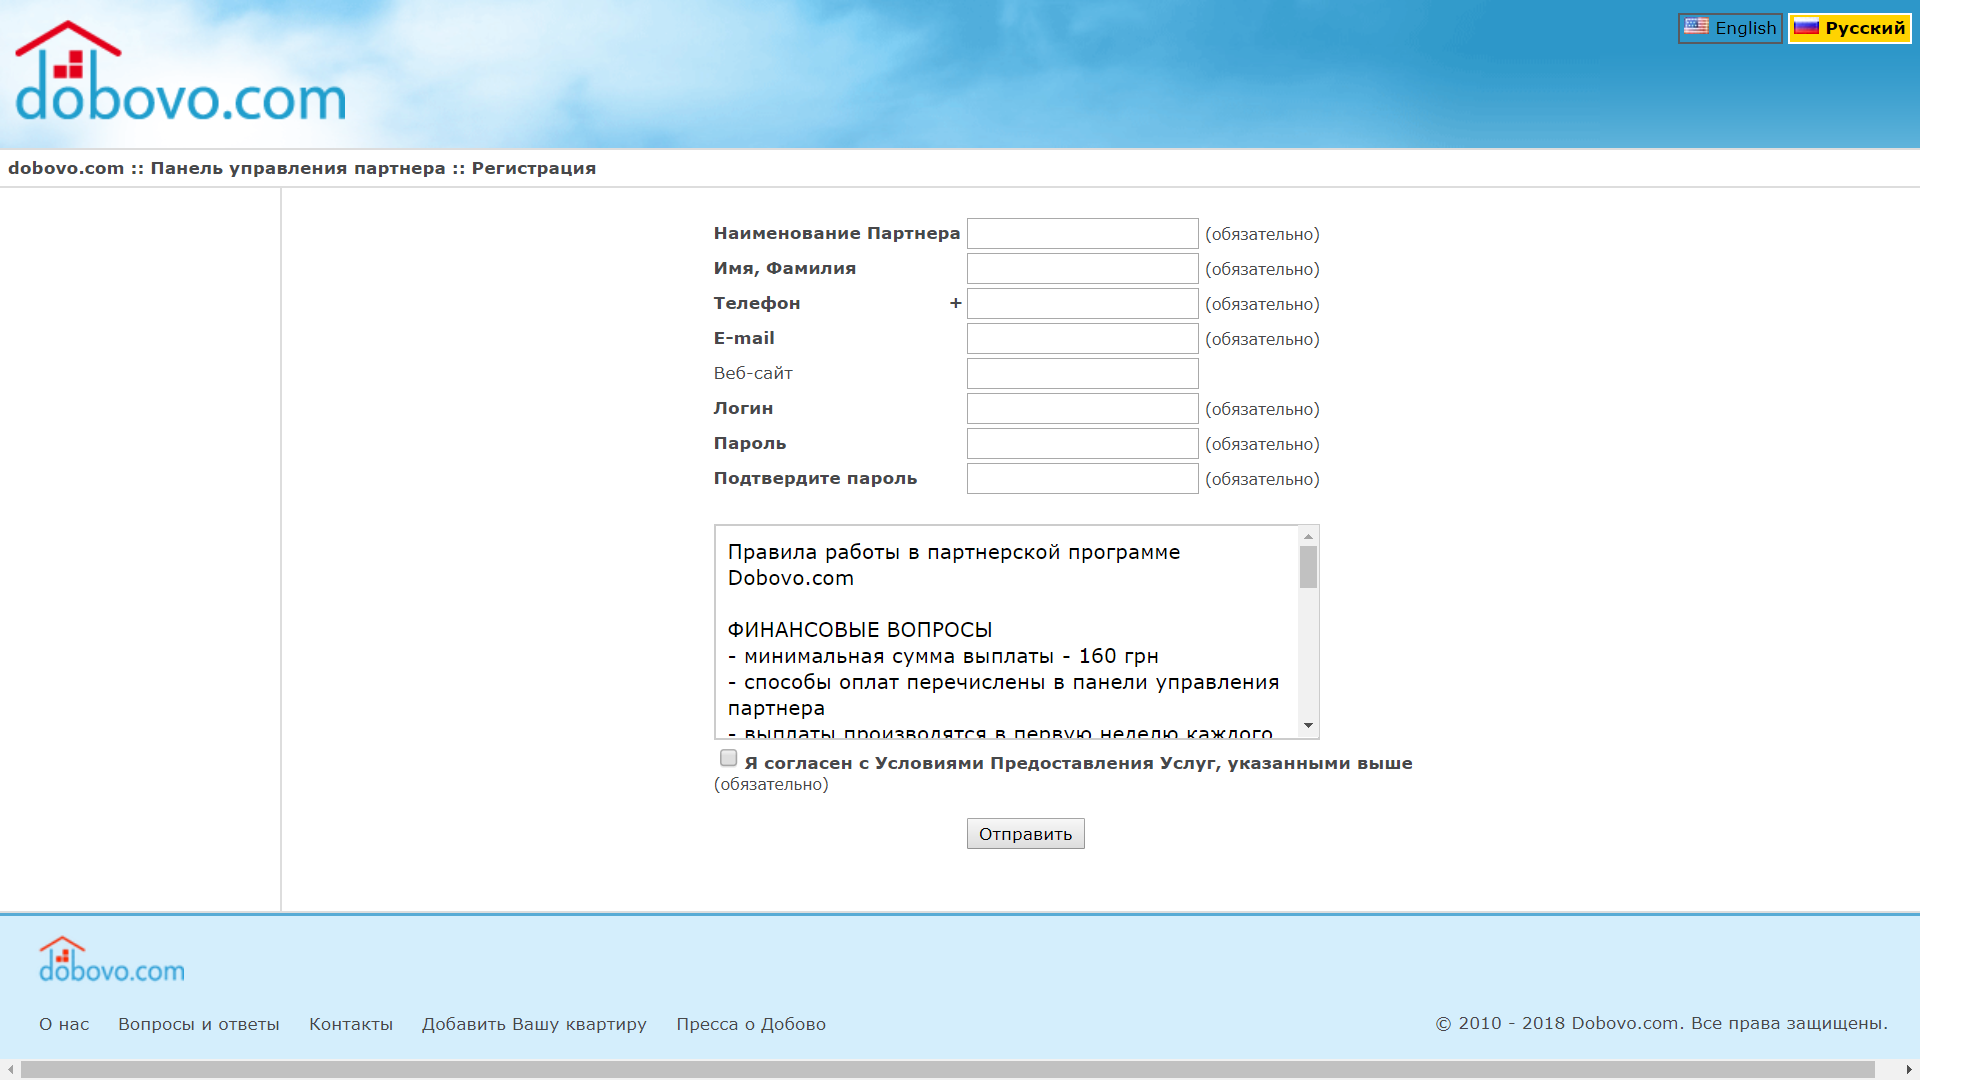1982x1082 pixels.
Task: Open the О нас footer link
Action: tap(64, 1024)
